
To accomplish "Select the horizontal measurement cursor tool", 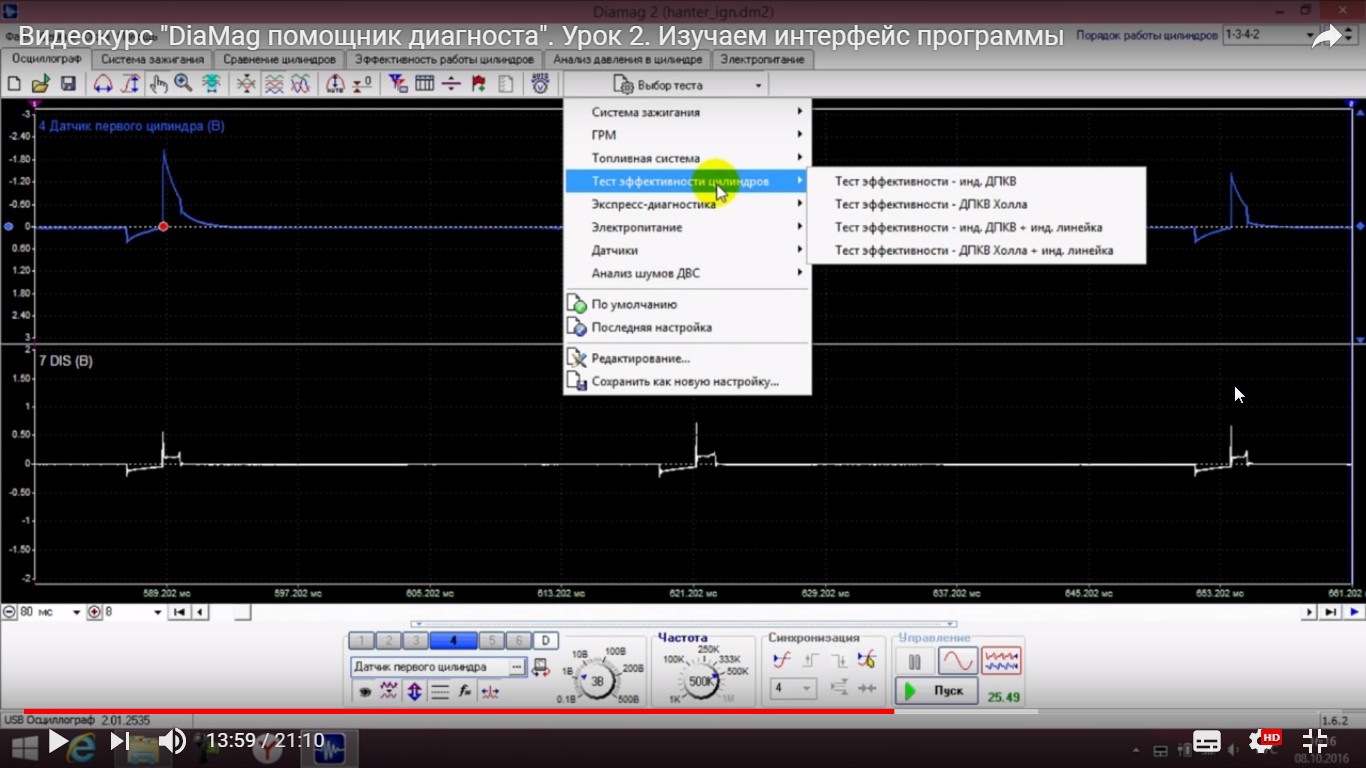I will tap(103, 85).
